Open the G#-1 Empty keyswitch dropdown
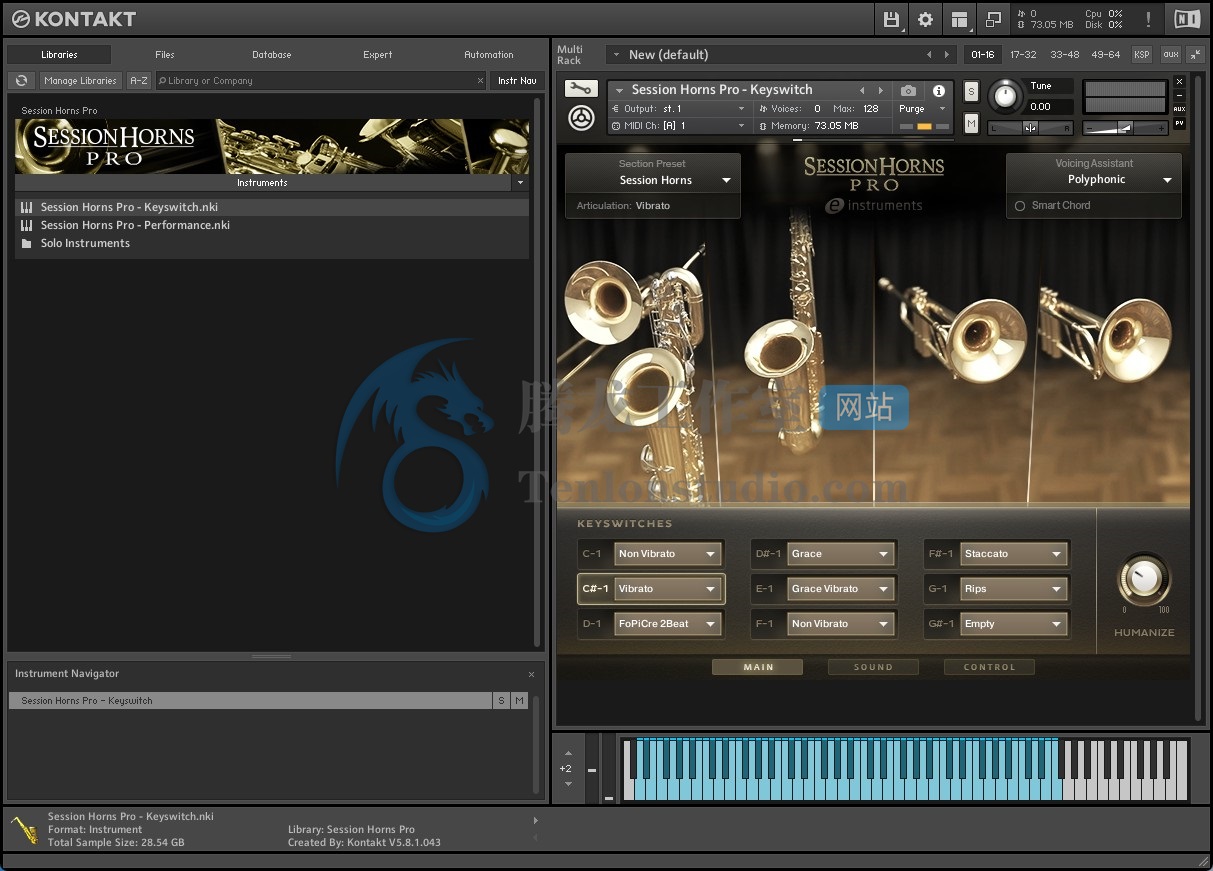This screenshot has height=871, width=1213. pos(1014,624)
